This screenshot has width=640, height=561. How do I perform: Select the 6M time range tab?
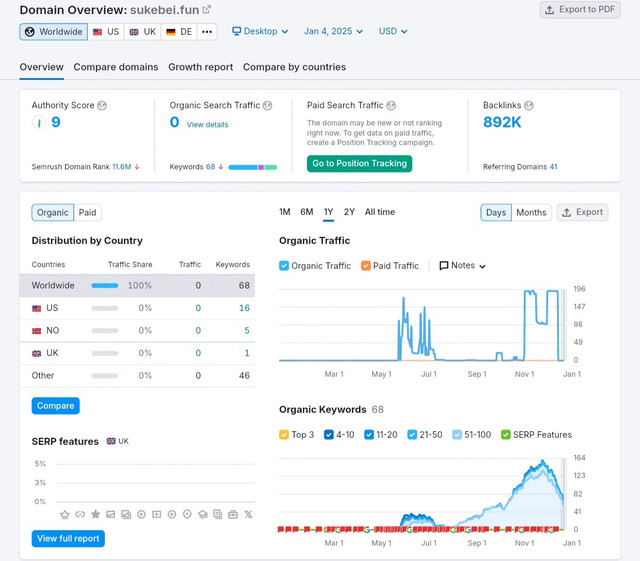pos(307,212)
